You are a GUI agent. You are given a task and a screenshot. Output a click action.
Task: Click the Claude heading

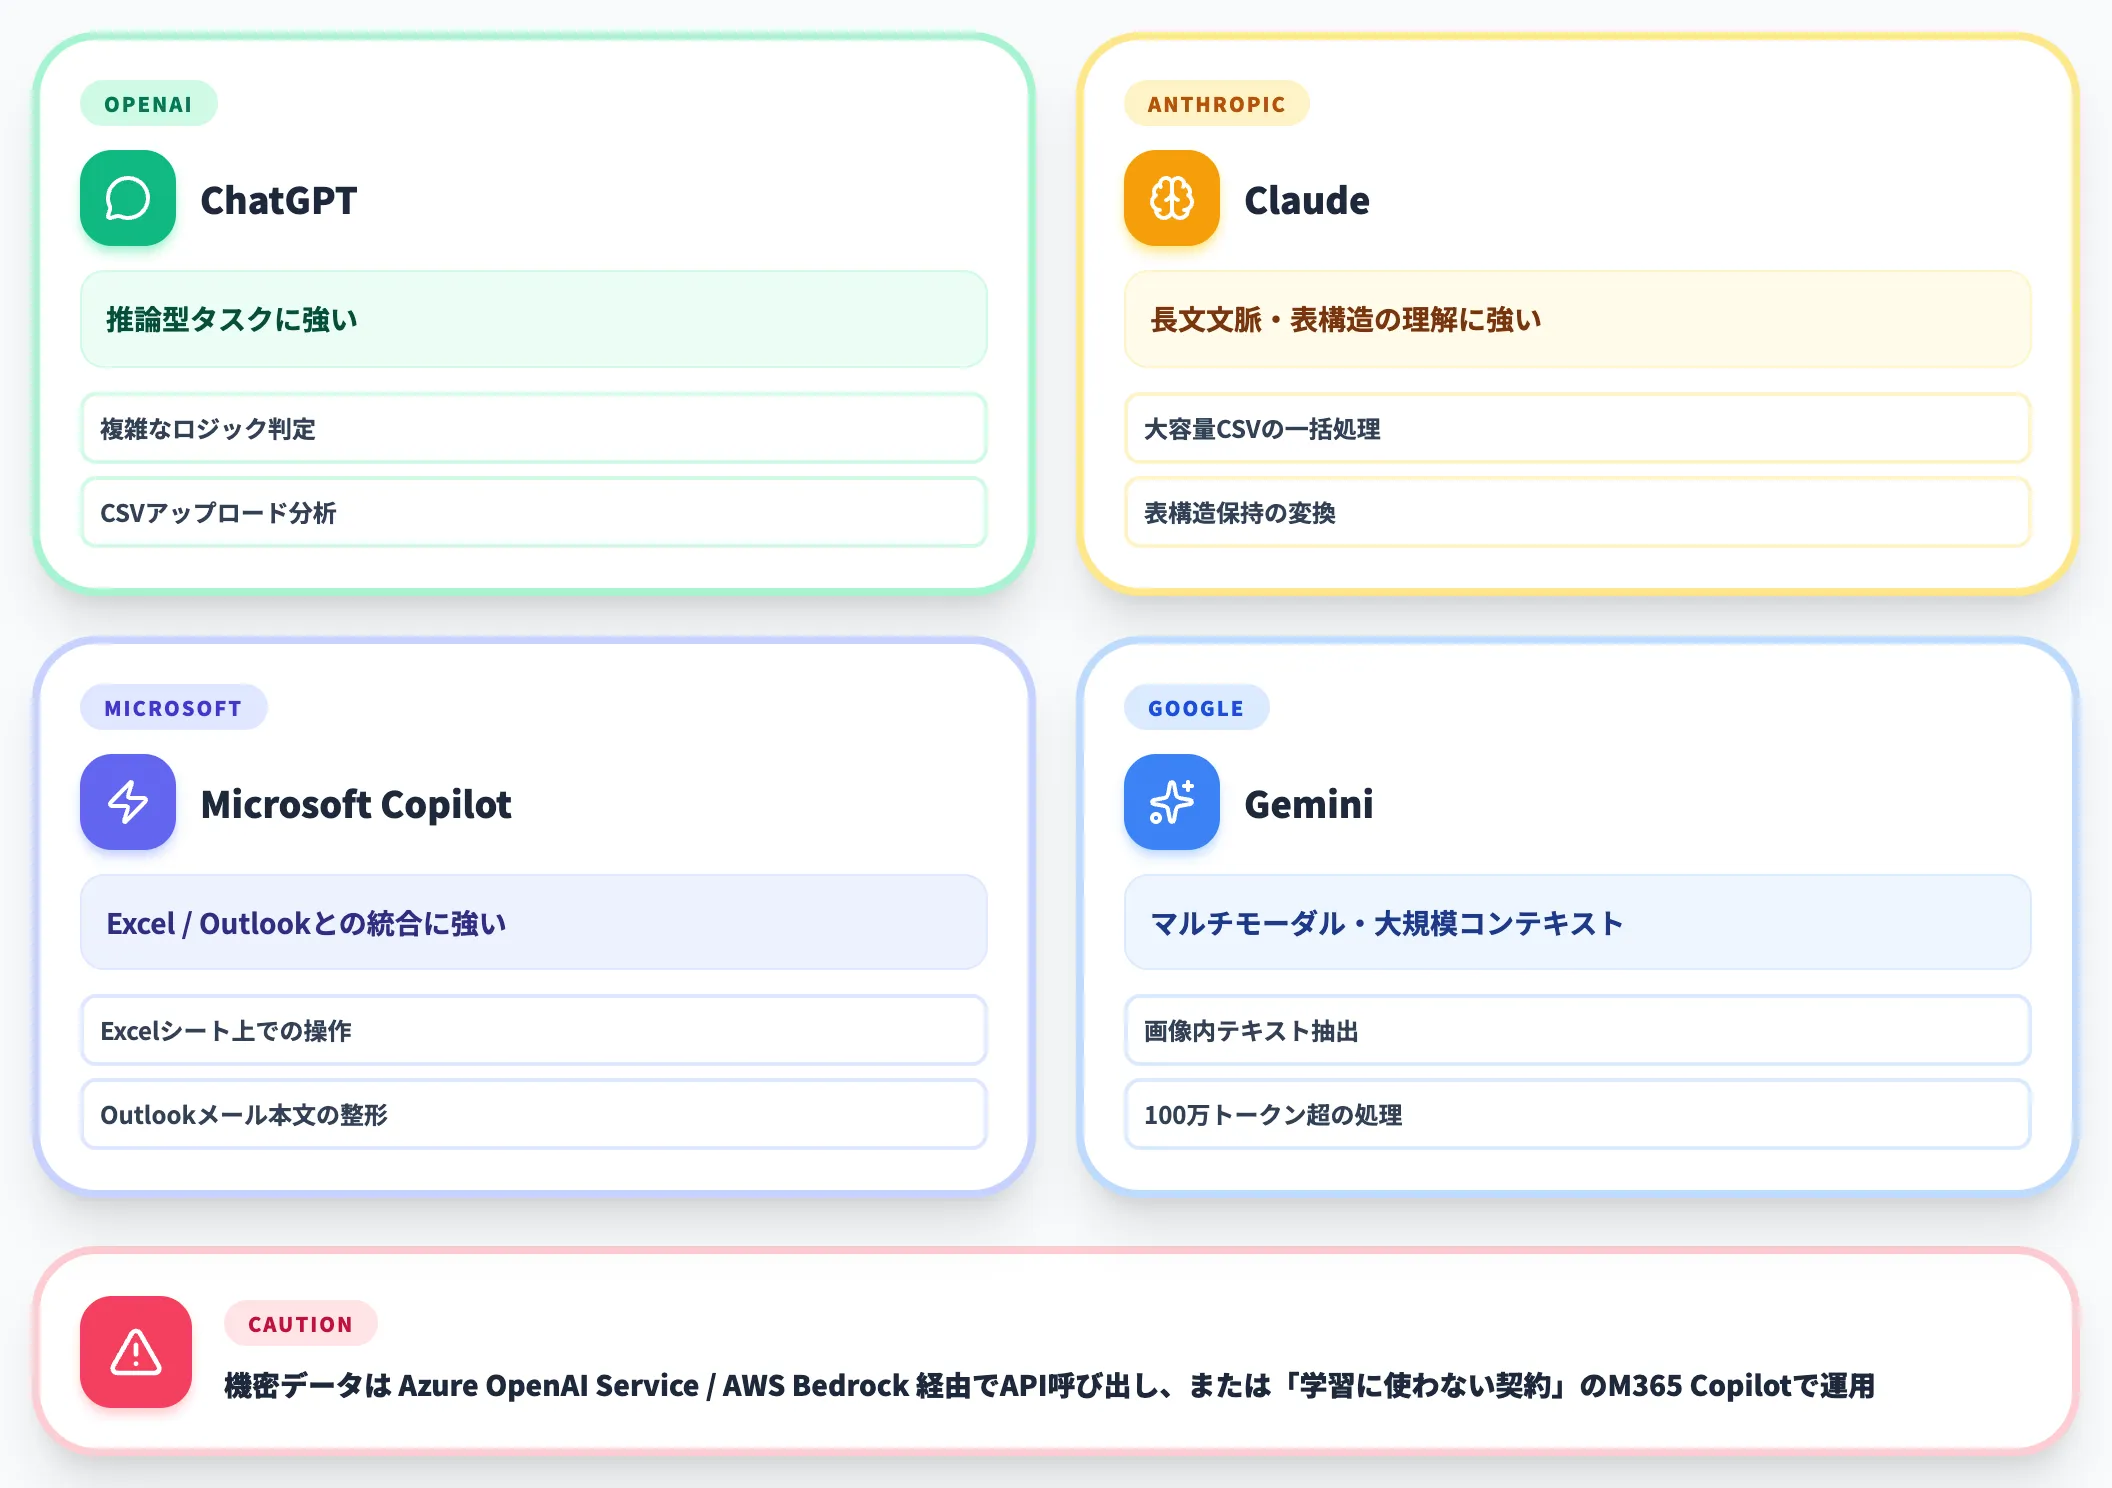pos(1307,200)
